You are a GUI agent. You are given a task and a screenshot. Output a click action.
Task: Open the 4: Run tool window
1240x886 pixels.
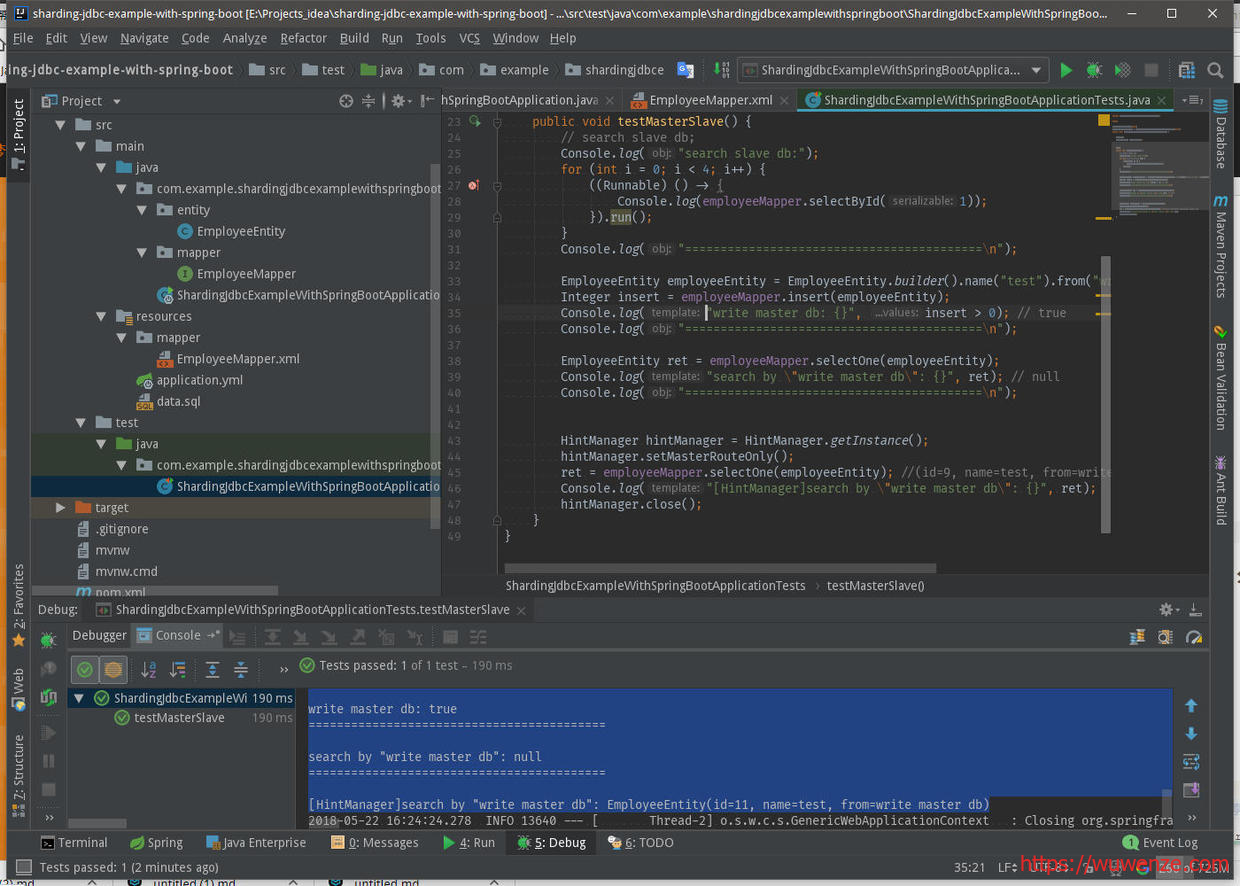(x=469, y=843)
